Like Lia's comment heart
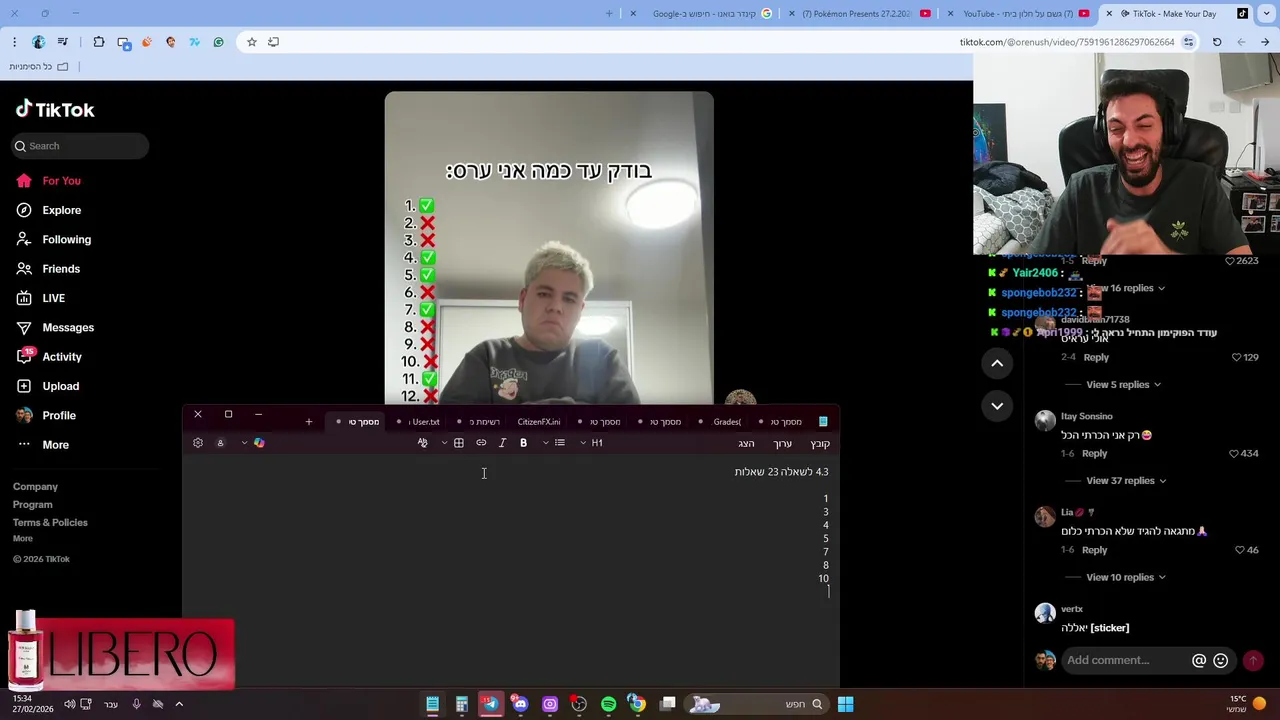This screenshot has height=720, width=1280. point(1238,550)
